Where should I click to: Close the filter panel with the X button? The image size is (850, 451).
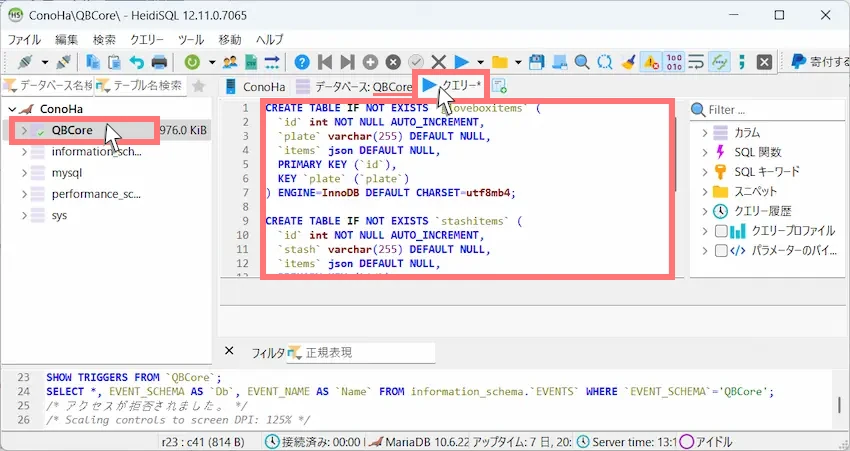point(229,351)
